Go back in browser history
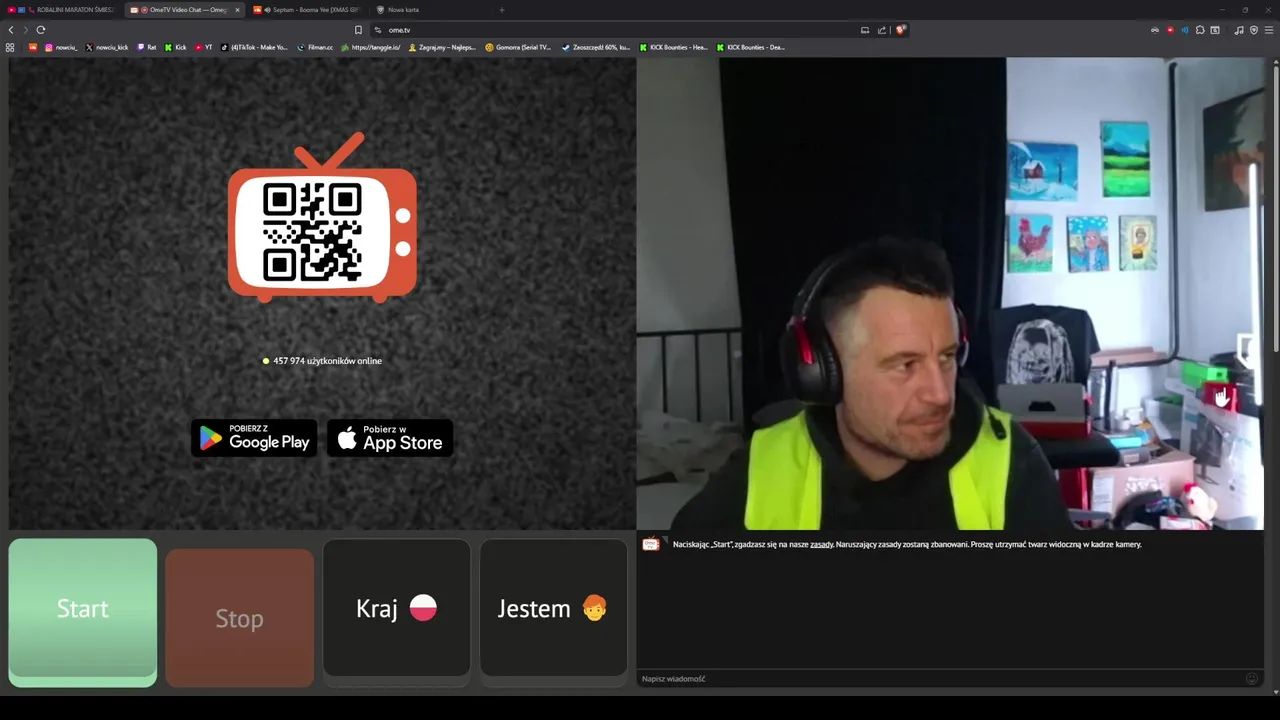Screen dimensions: 1280x720 (11, 30)
